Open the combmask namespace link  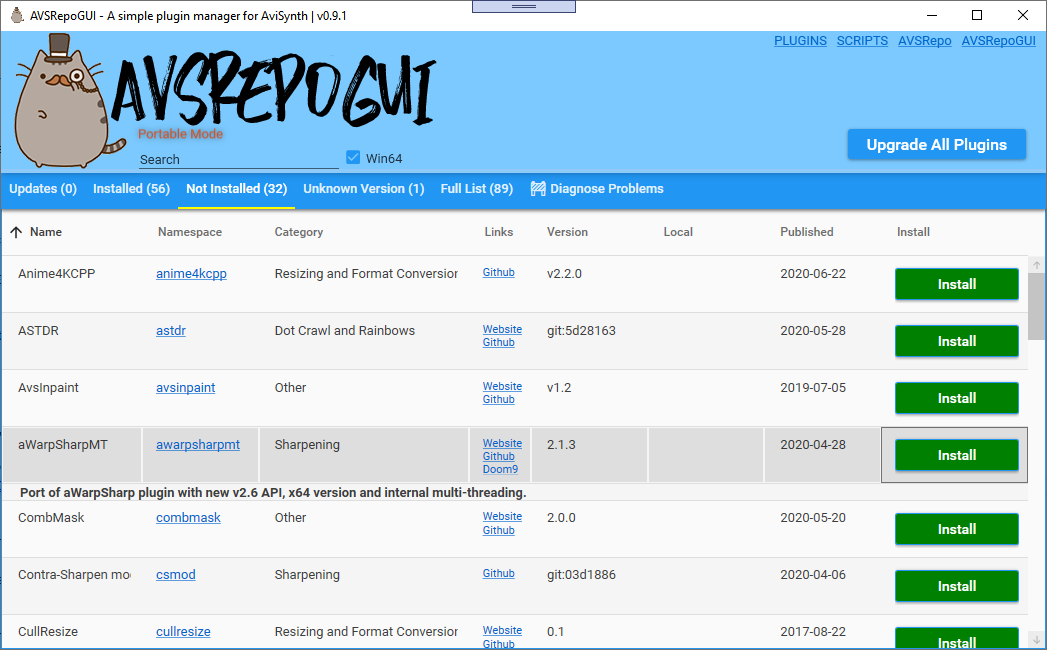coord(188,518)
